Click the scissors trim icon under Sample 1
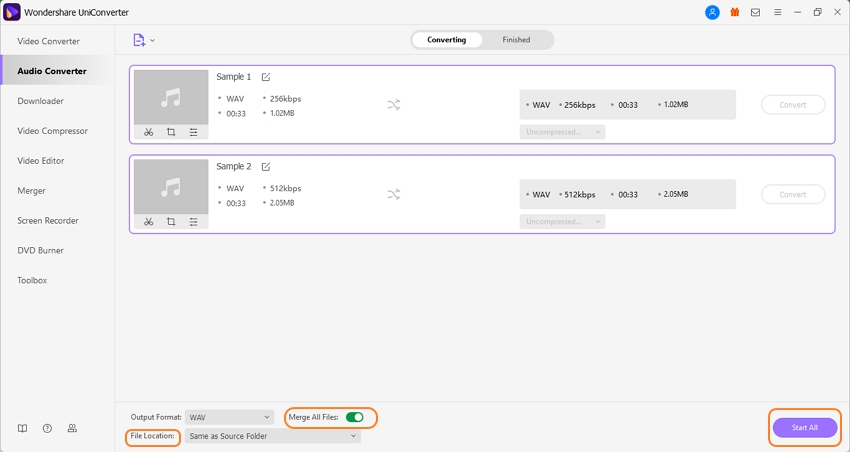The width and height of the screenshot is (850, 452). pos(148,132)
